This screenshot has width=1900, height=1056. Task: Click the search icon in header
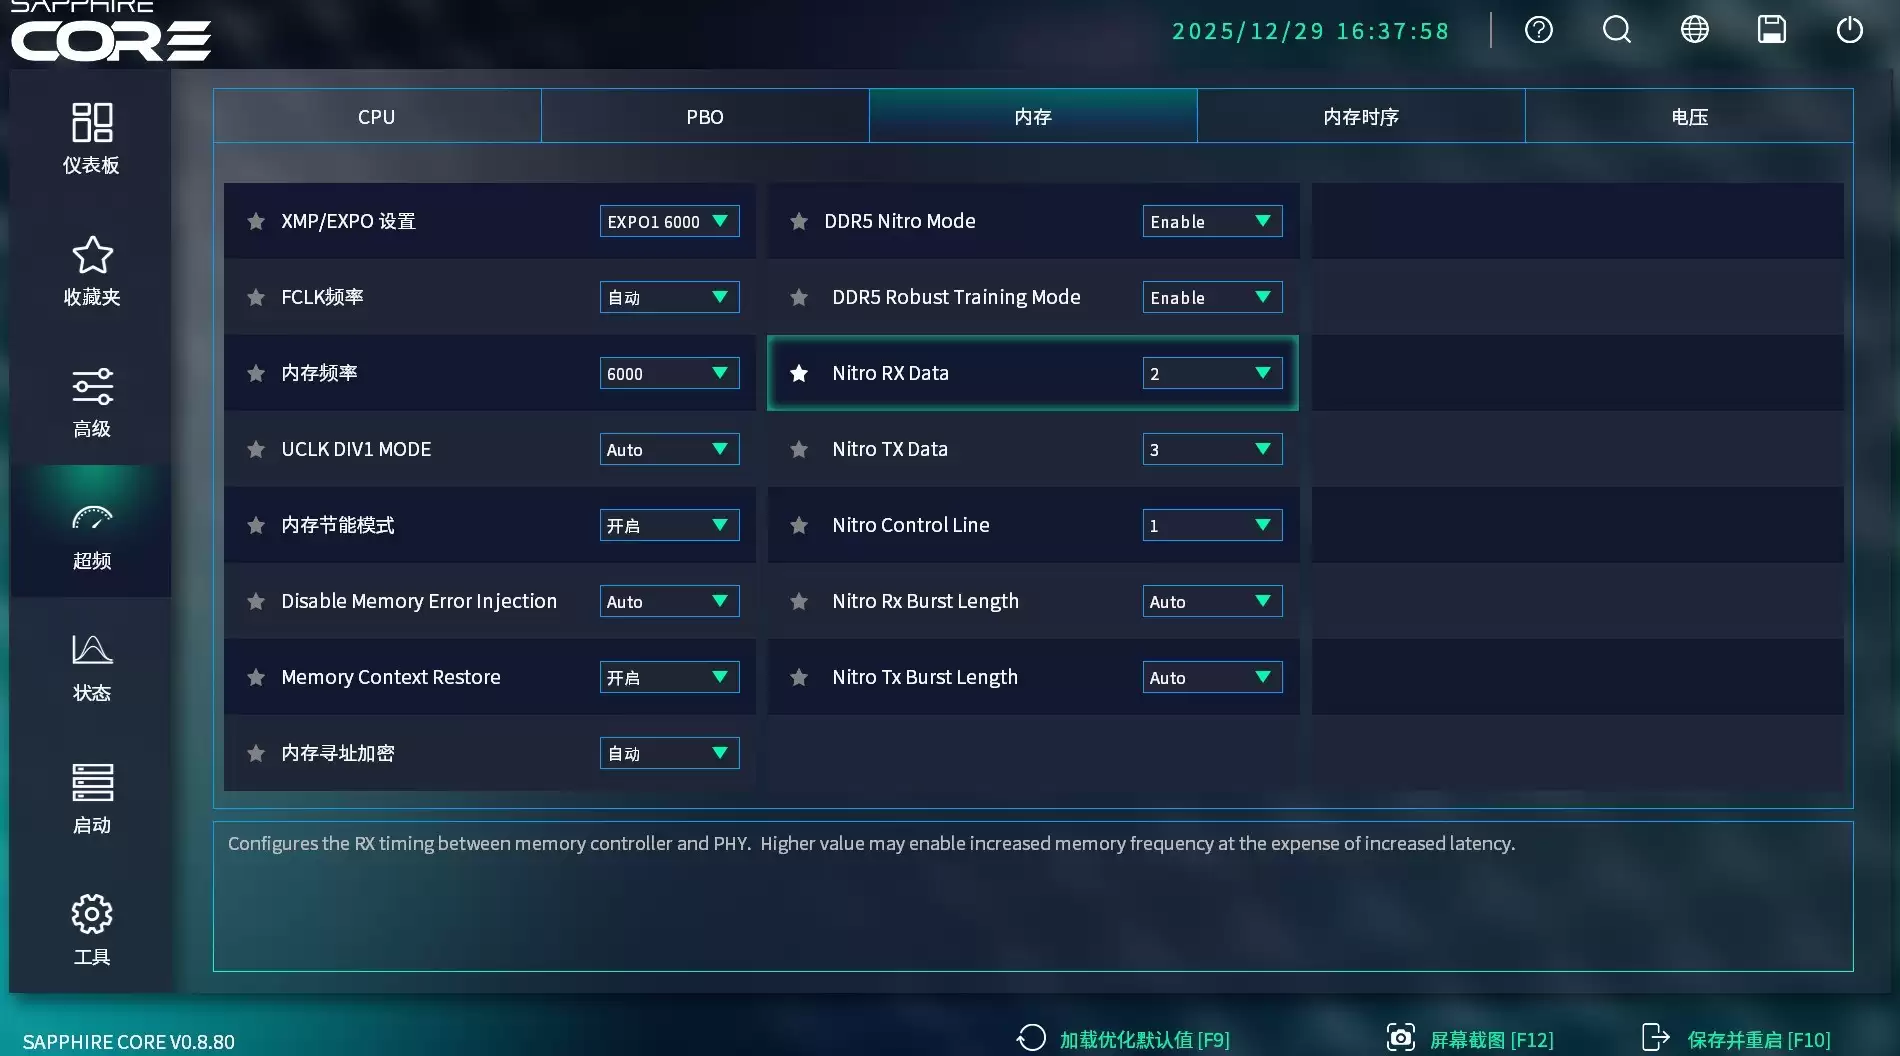(x=1616, y=30)
